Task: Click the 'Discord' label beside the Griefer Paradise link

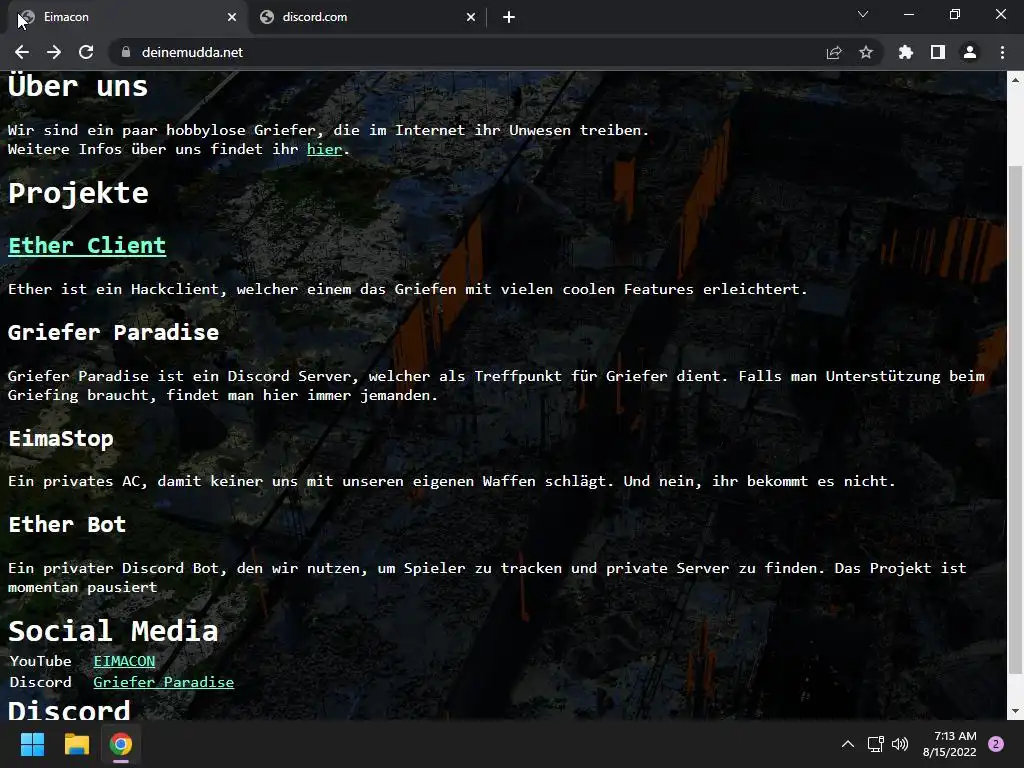Action: [40, 682]
